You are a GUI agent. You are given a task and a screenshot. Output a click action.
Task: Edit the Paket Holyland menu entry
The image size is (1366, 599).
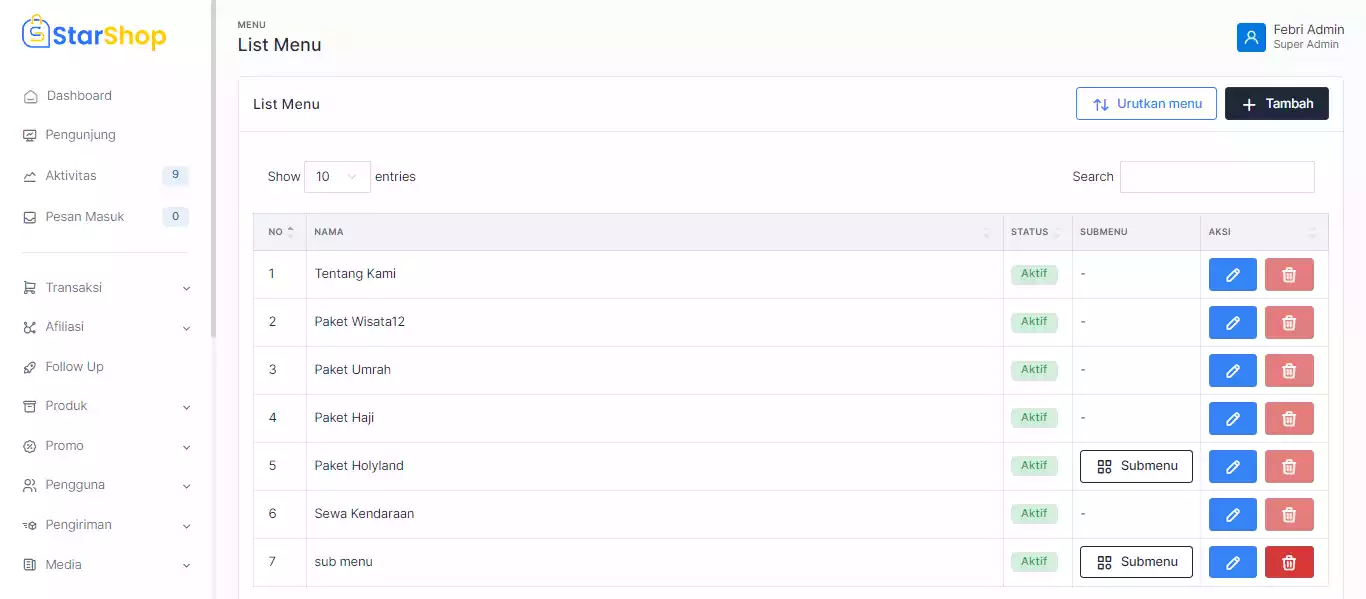coord(1232,467)
